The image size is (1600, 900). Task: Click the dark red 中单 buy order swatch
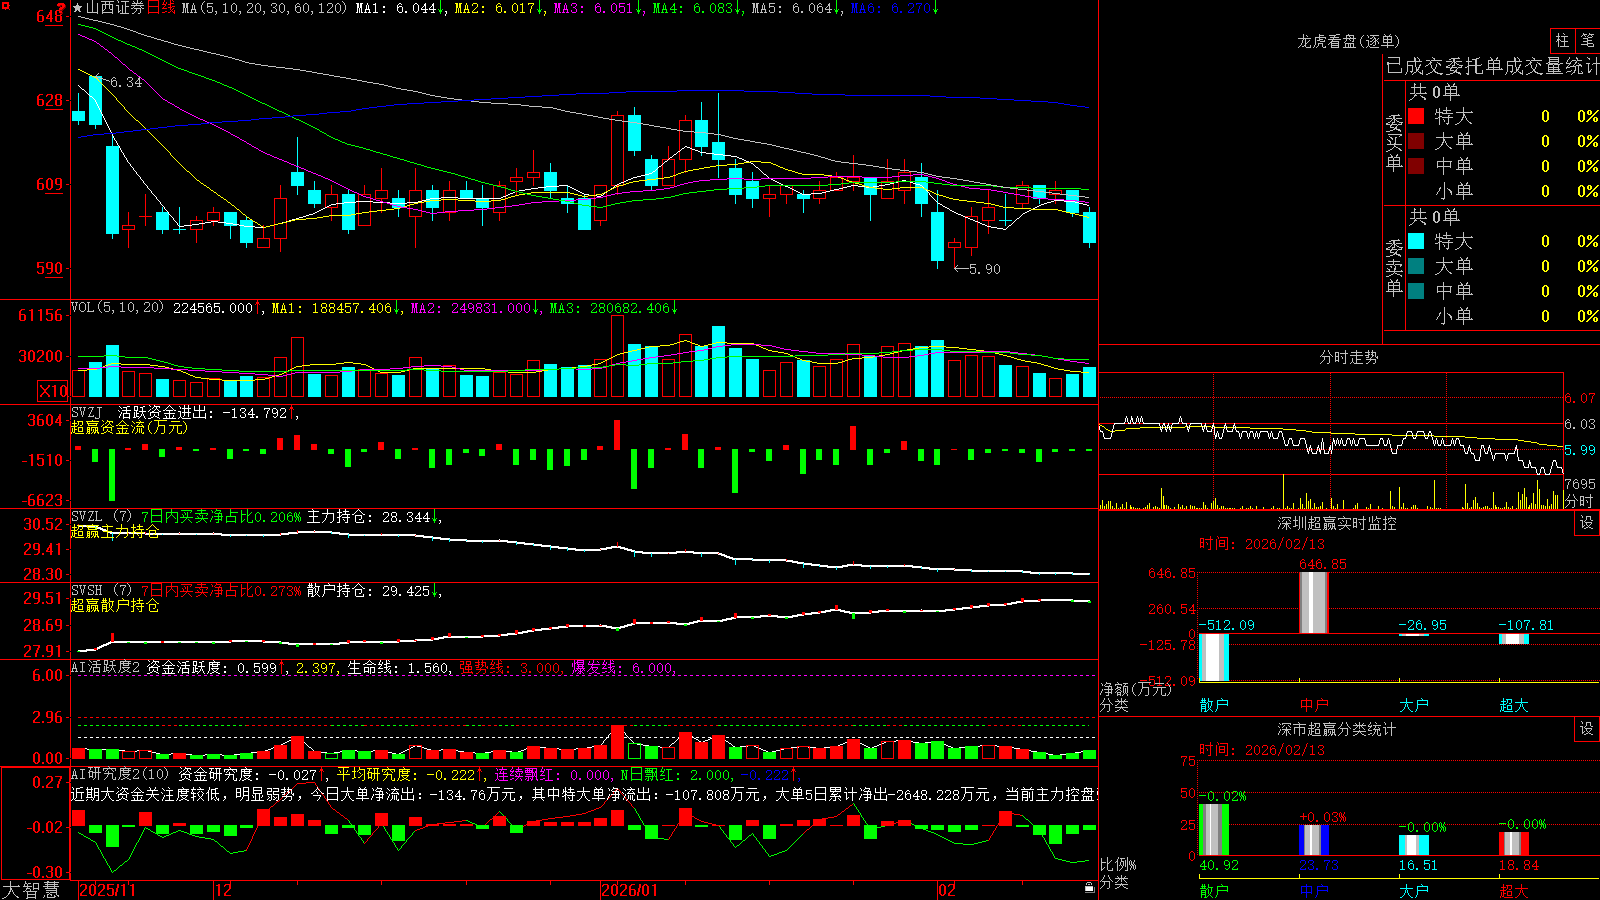(x=1416, y=166)
